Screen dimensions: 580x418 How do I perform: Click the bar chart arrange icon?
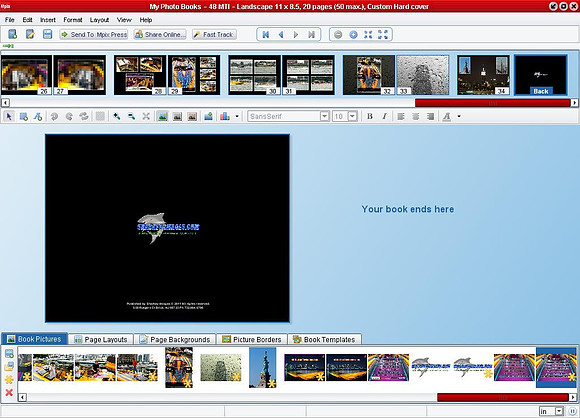(225, 117)
